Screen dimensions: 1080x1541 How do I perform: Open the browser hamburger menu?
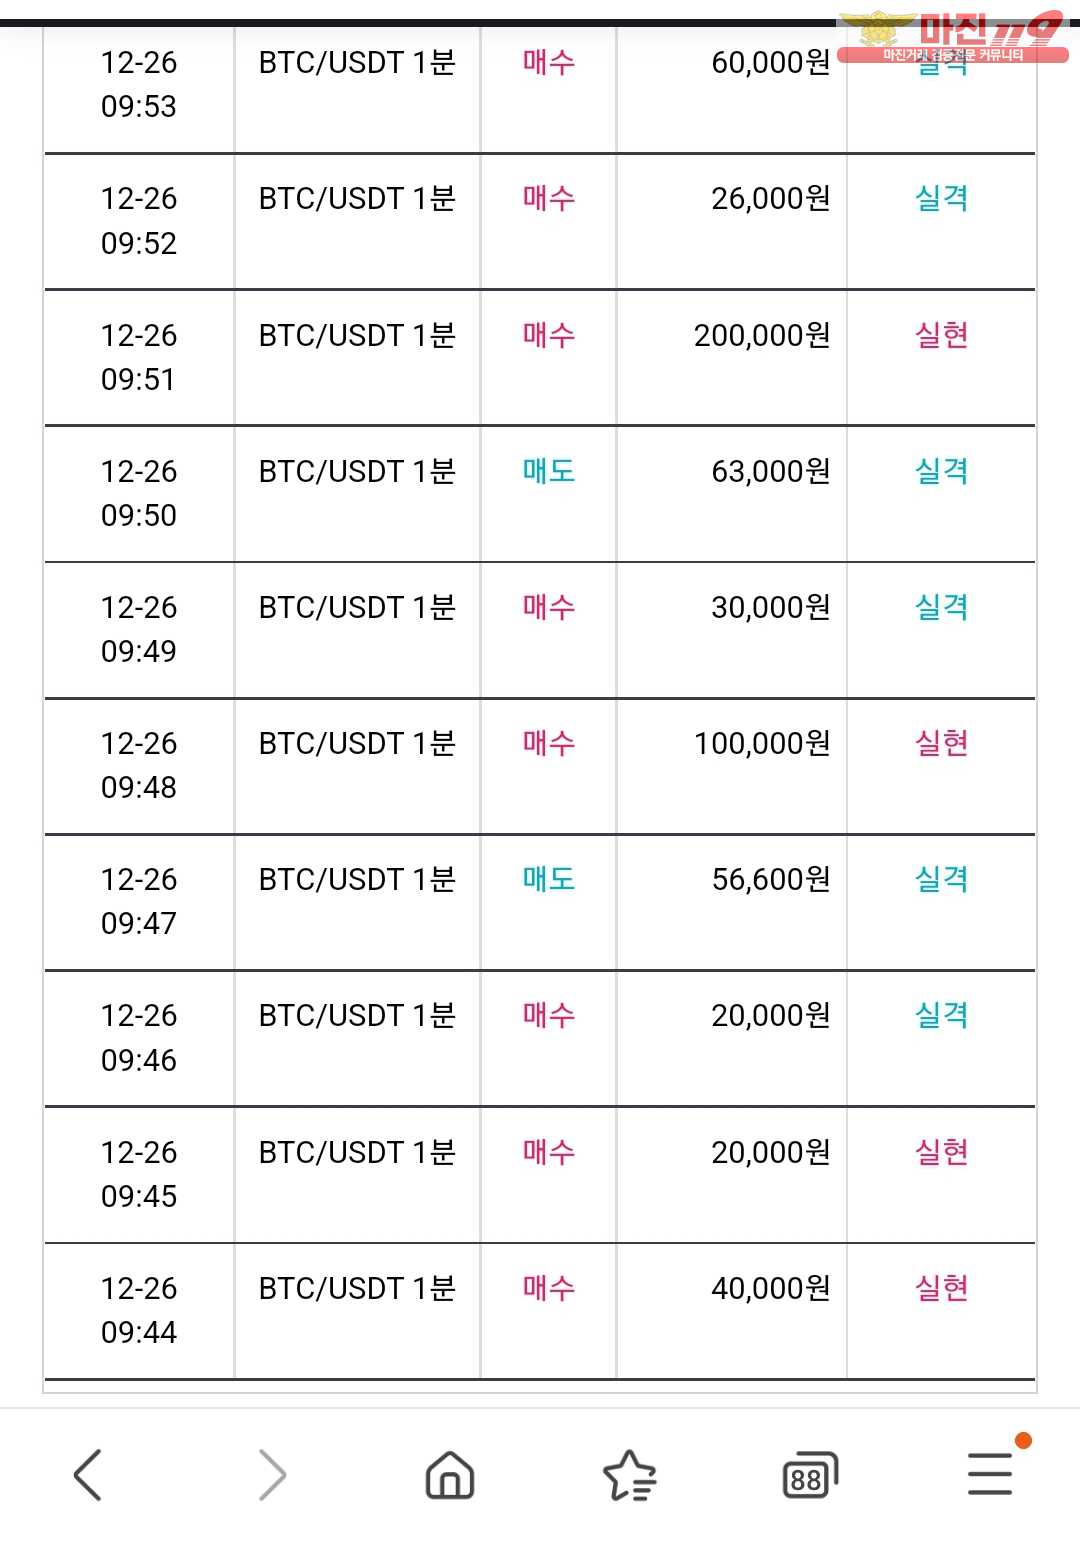click(x=990, y=1474)
